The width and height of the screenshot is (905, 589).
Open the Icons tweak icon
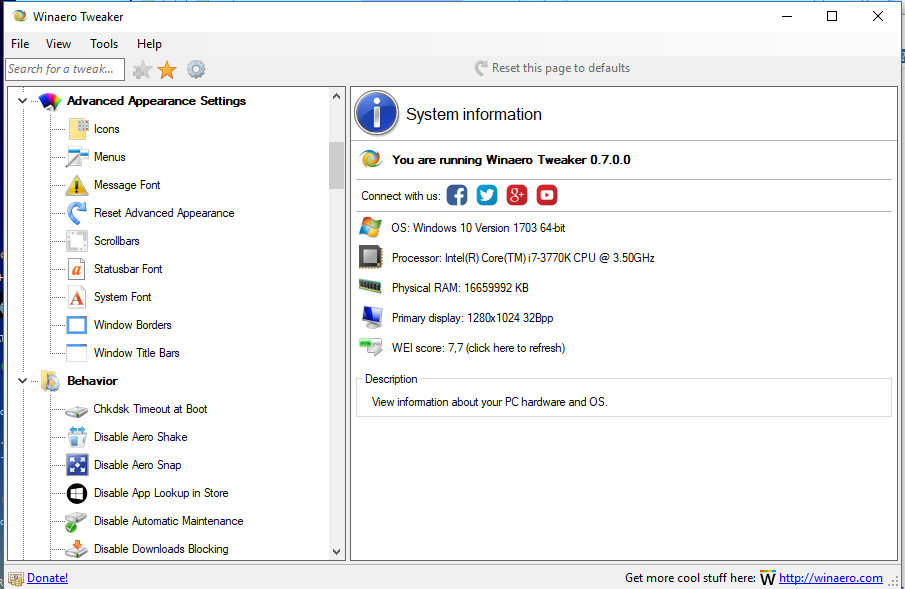(x=78, y=129)
